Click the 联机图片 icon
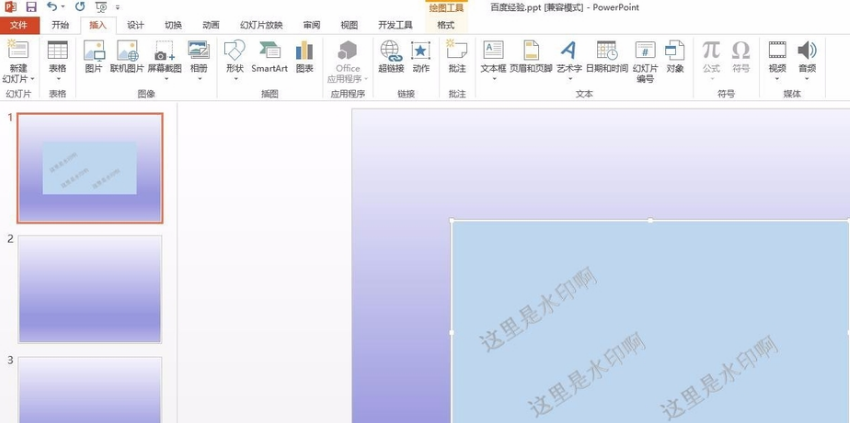The height and width of the screenshot is (423, 850). click(127, 50)
